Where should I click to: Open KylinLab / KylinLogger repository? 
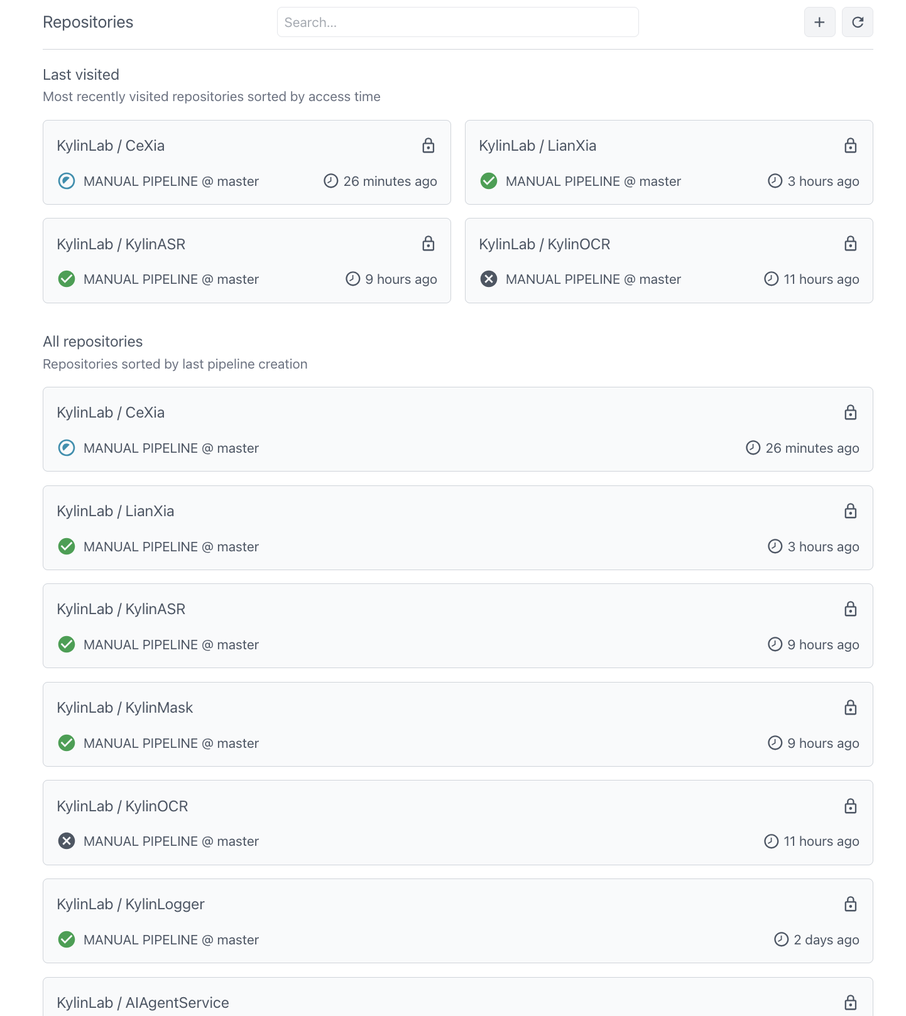[458, 921]
